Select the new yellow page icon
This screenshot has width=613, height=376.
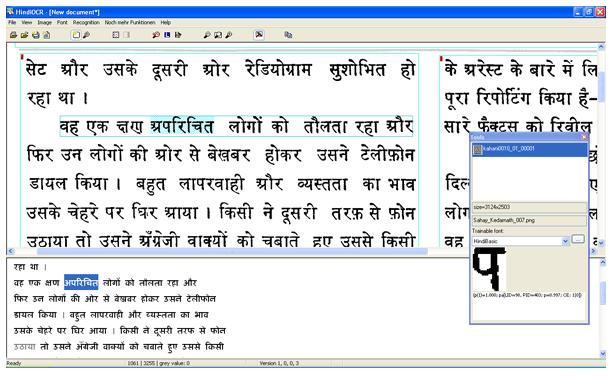coord(75,35)
